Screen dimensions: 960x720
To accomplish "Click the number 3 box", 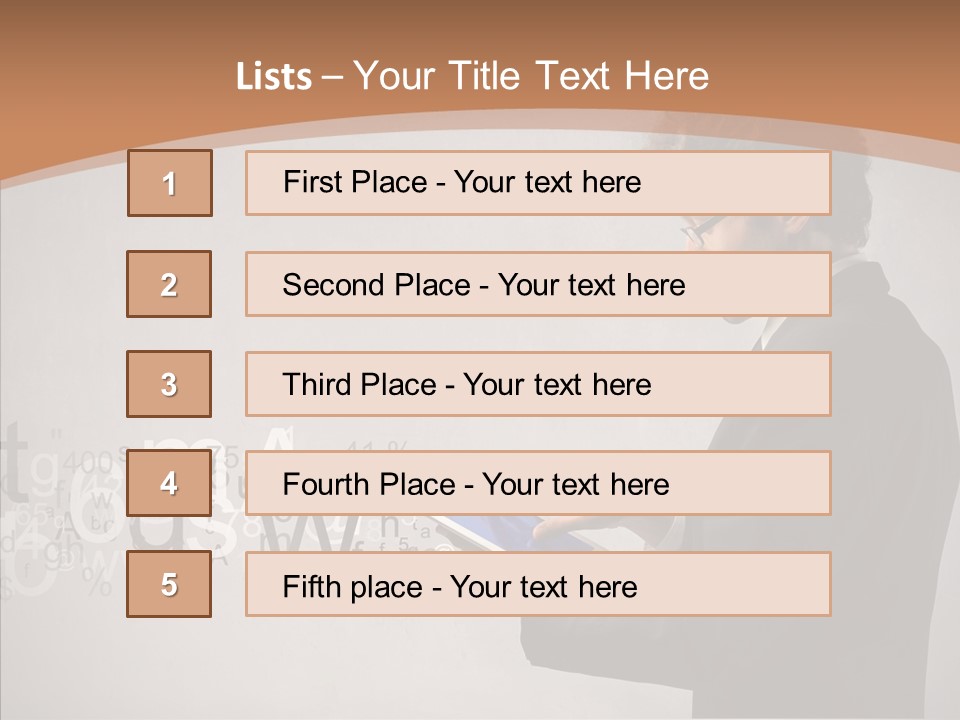I will click(169, 384).
